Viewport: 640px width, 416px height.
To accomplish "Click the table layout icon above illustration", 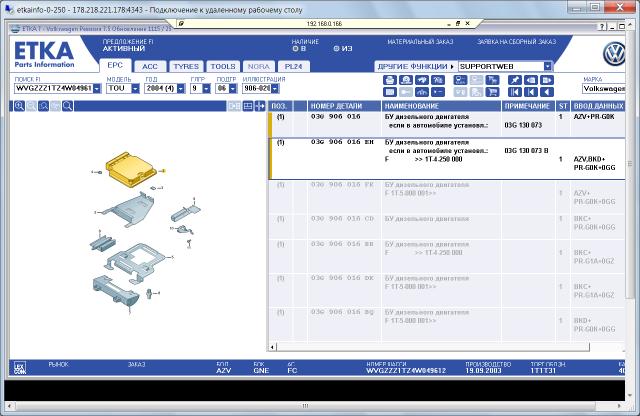I will click(x=248, y=106).
